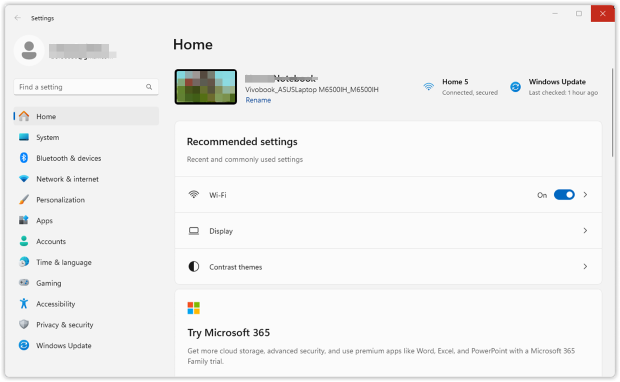Go to Bluetooth & devices
The width and height of the screenshot is (620, 382).
click(x=86, y=158)
